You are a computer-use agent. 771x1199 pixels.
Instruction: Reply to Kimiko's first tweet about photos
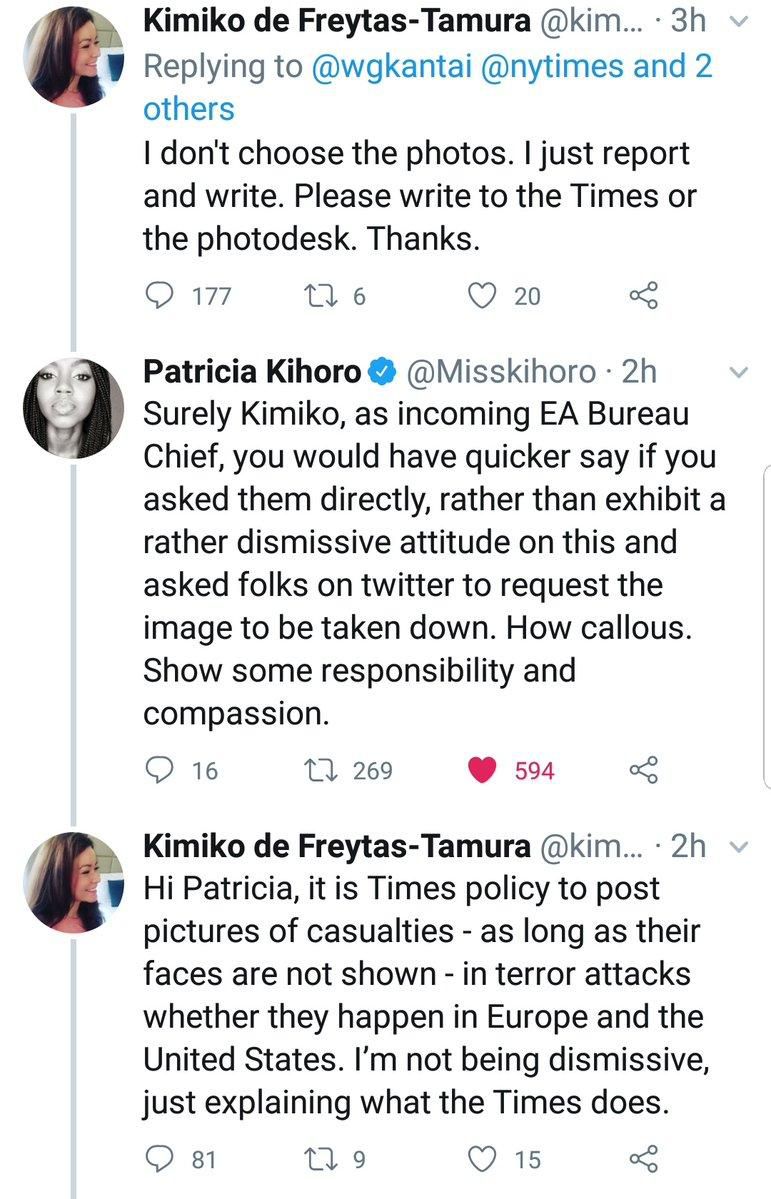[159, 295]
